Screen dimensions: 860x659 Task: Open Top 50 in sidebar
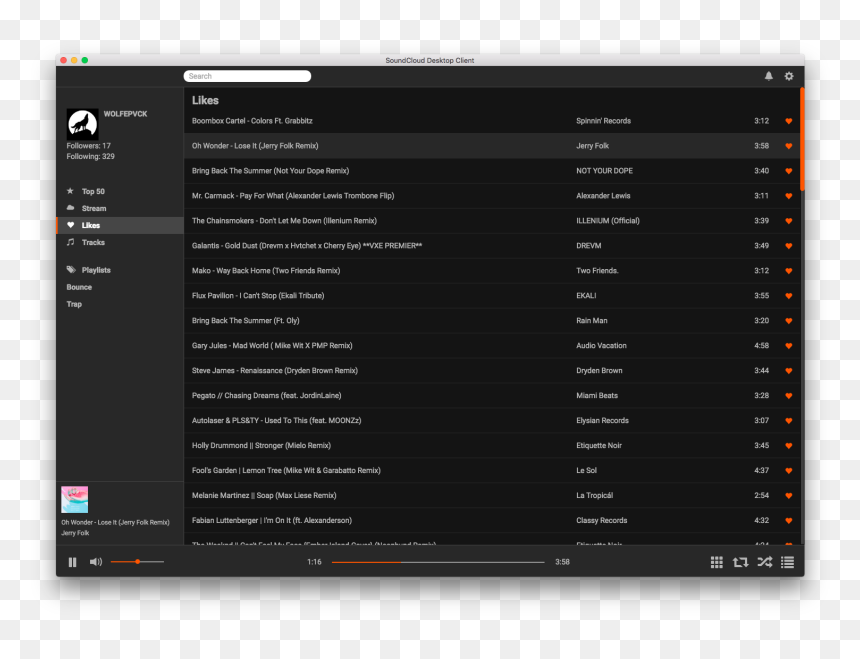(x=93, y=191)
